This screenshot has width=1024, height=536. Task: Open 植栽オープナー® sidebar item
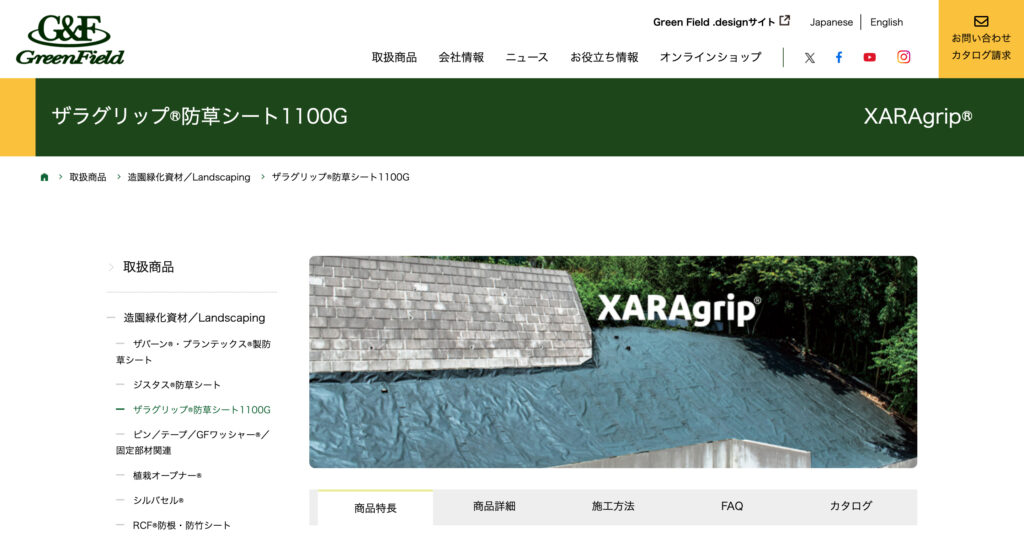(x=167, y=475)
